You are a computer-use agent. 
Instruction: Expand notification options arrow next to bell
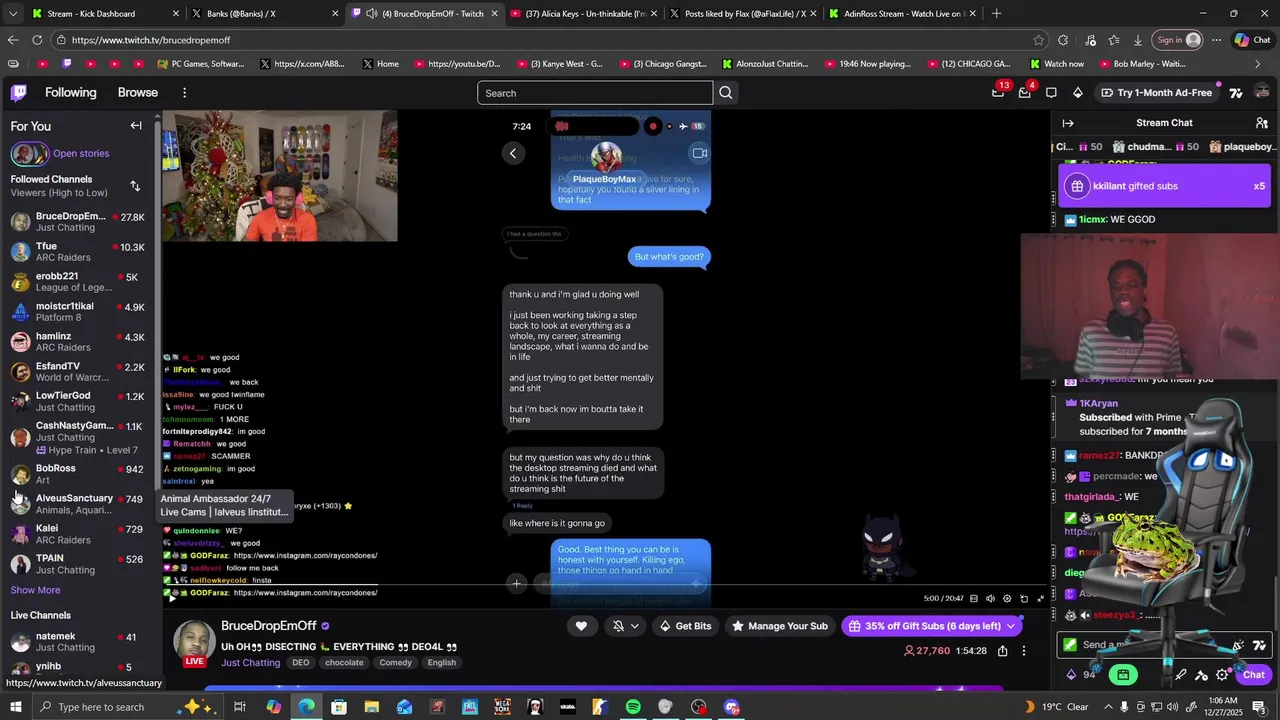(634, 626)
